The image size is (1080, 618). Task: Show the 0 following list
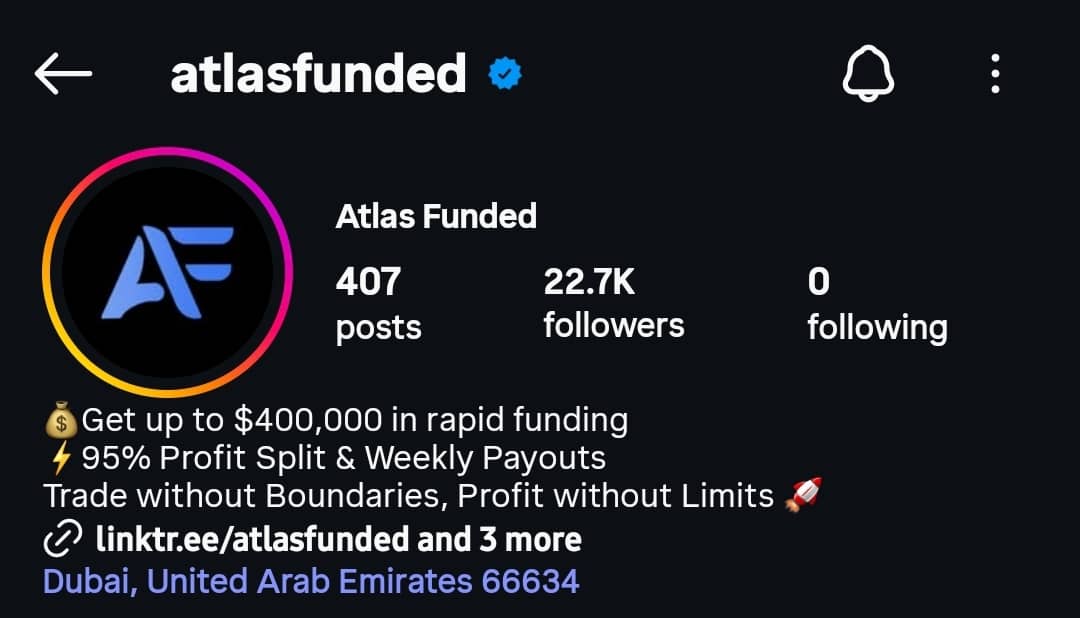pyautogui.click(x=877, y=303)
